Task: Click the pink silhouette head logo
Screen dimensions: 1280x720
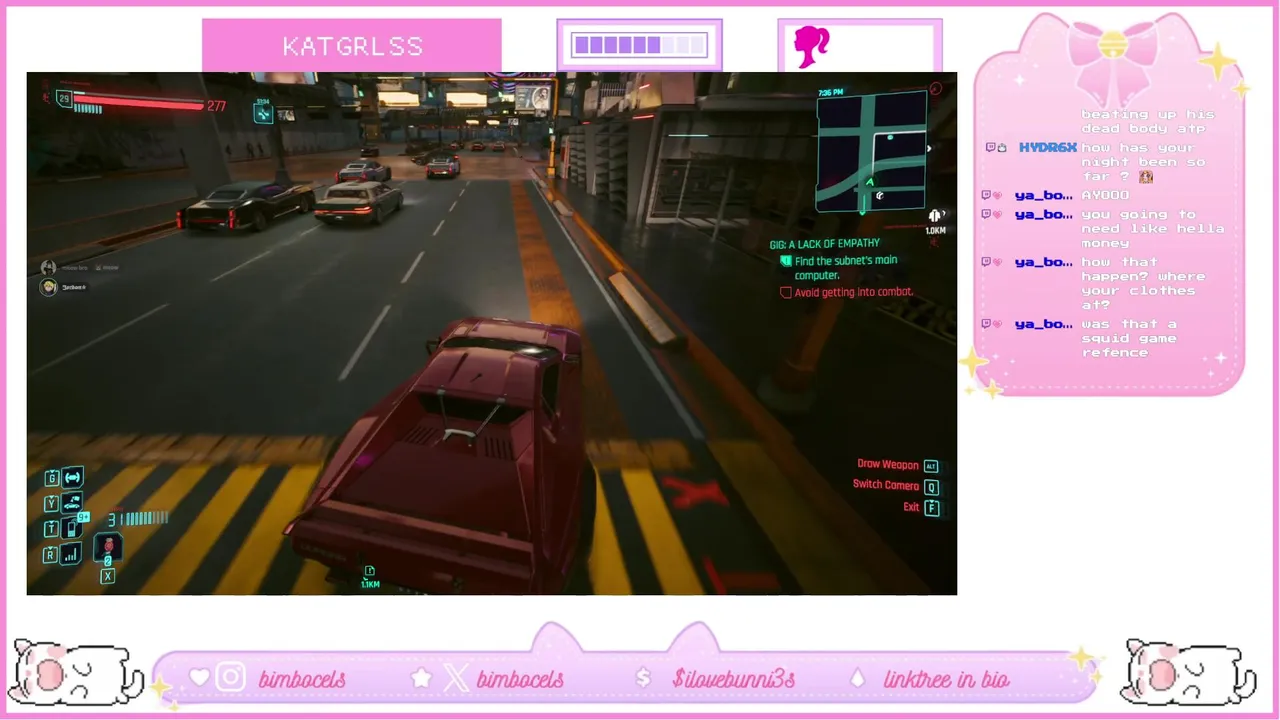Action: (x=811, y=47)
